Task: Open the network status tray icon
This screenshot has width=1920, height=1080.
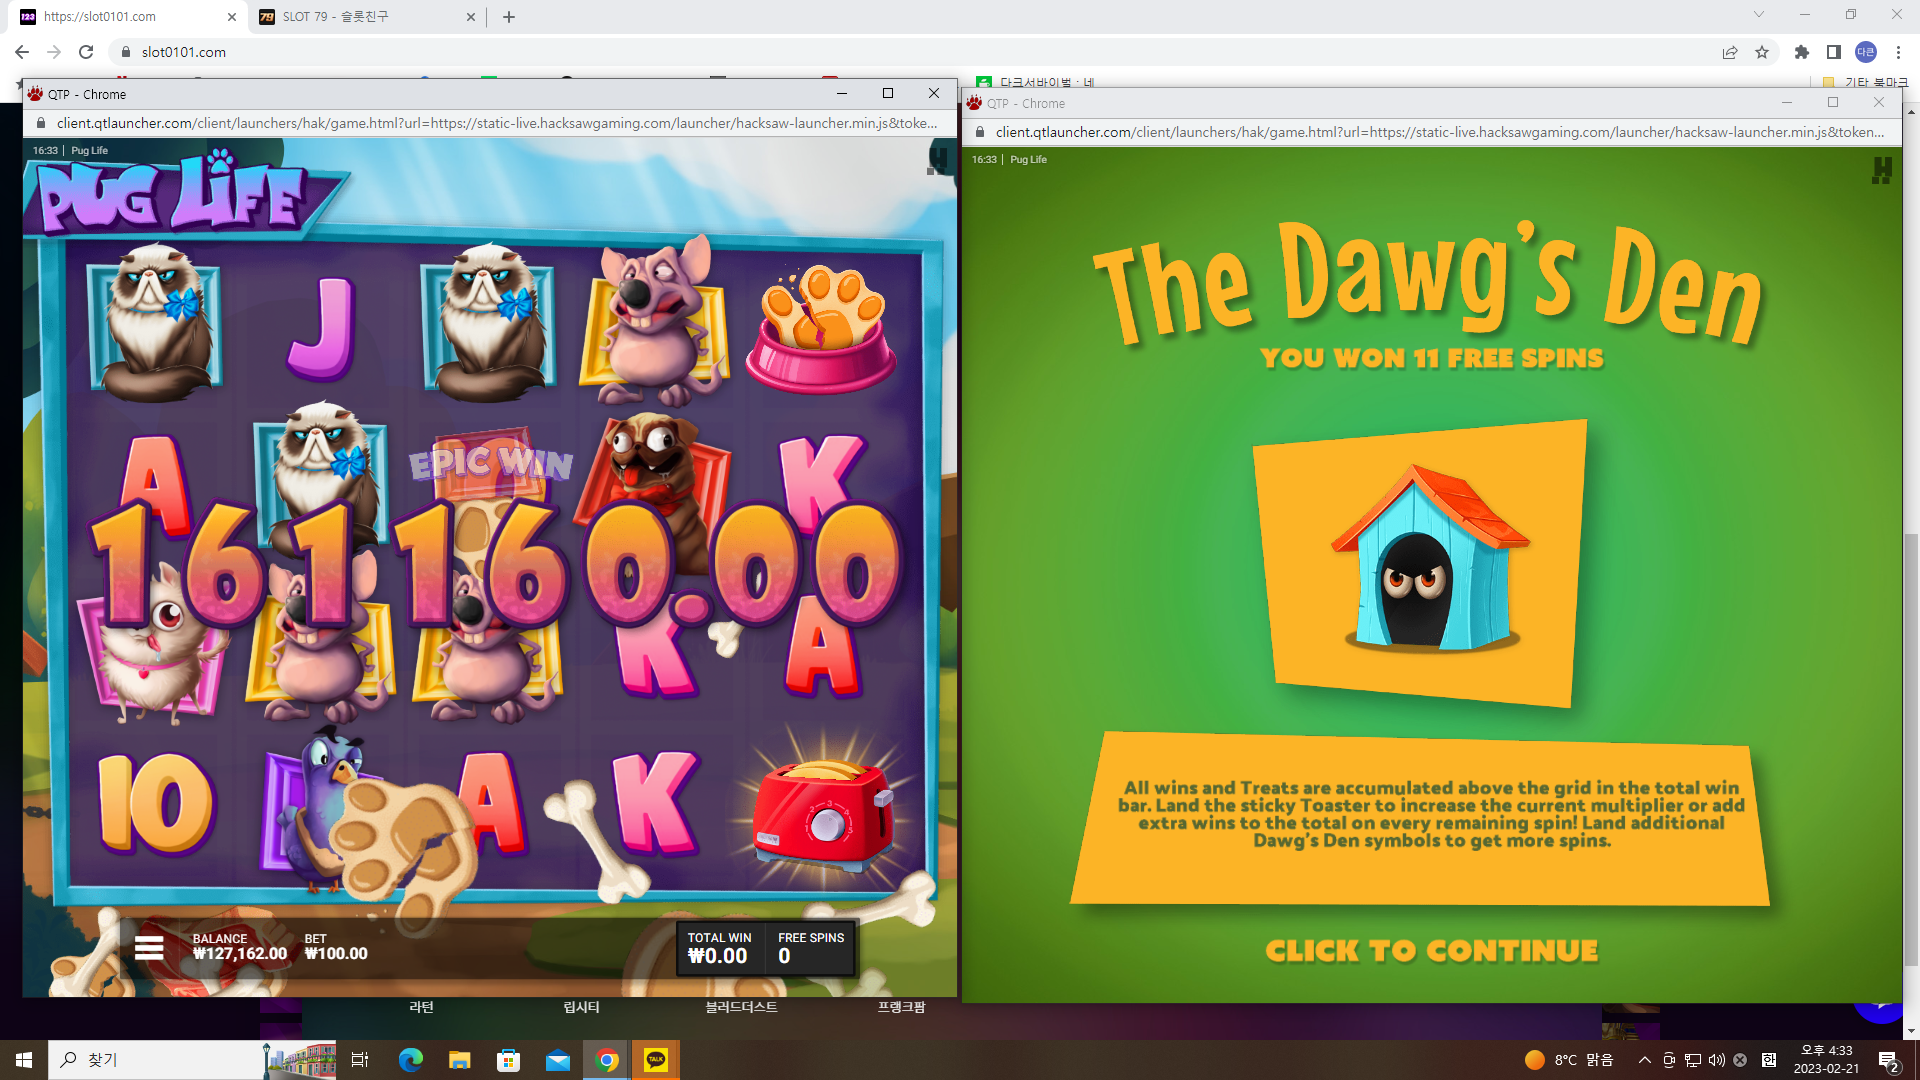Action: pyautogui.click(x=1693, y=1060)
